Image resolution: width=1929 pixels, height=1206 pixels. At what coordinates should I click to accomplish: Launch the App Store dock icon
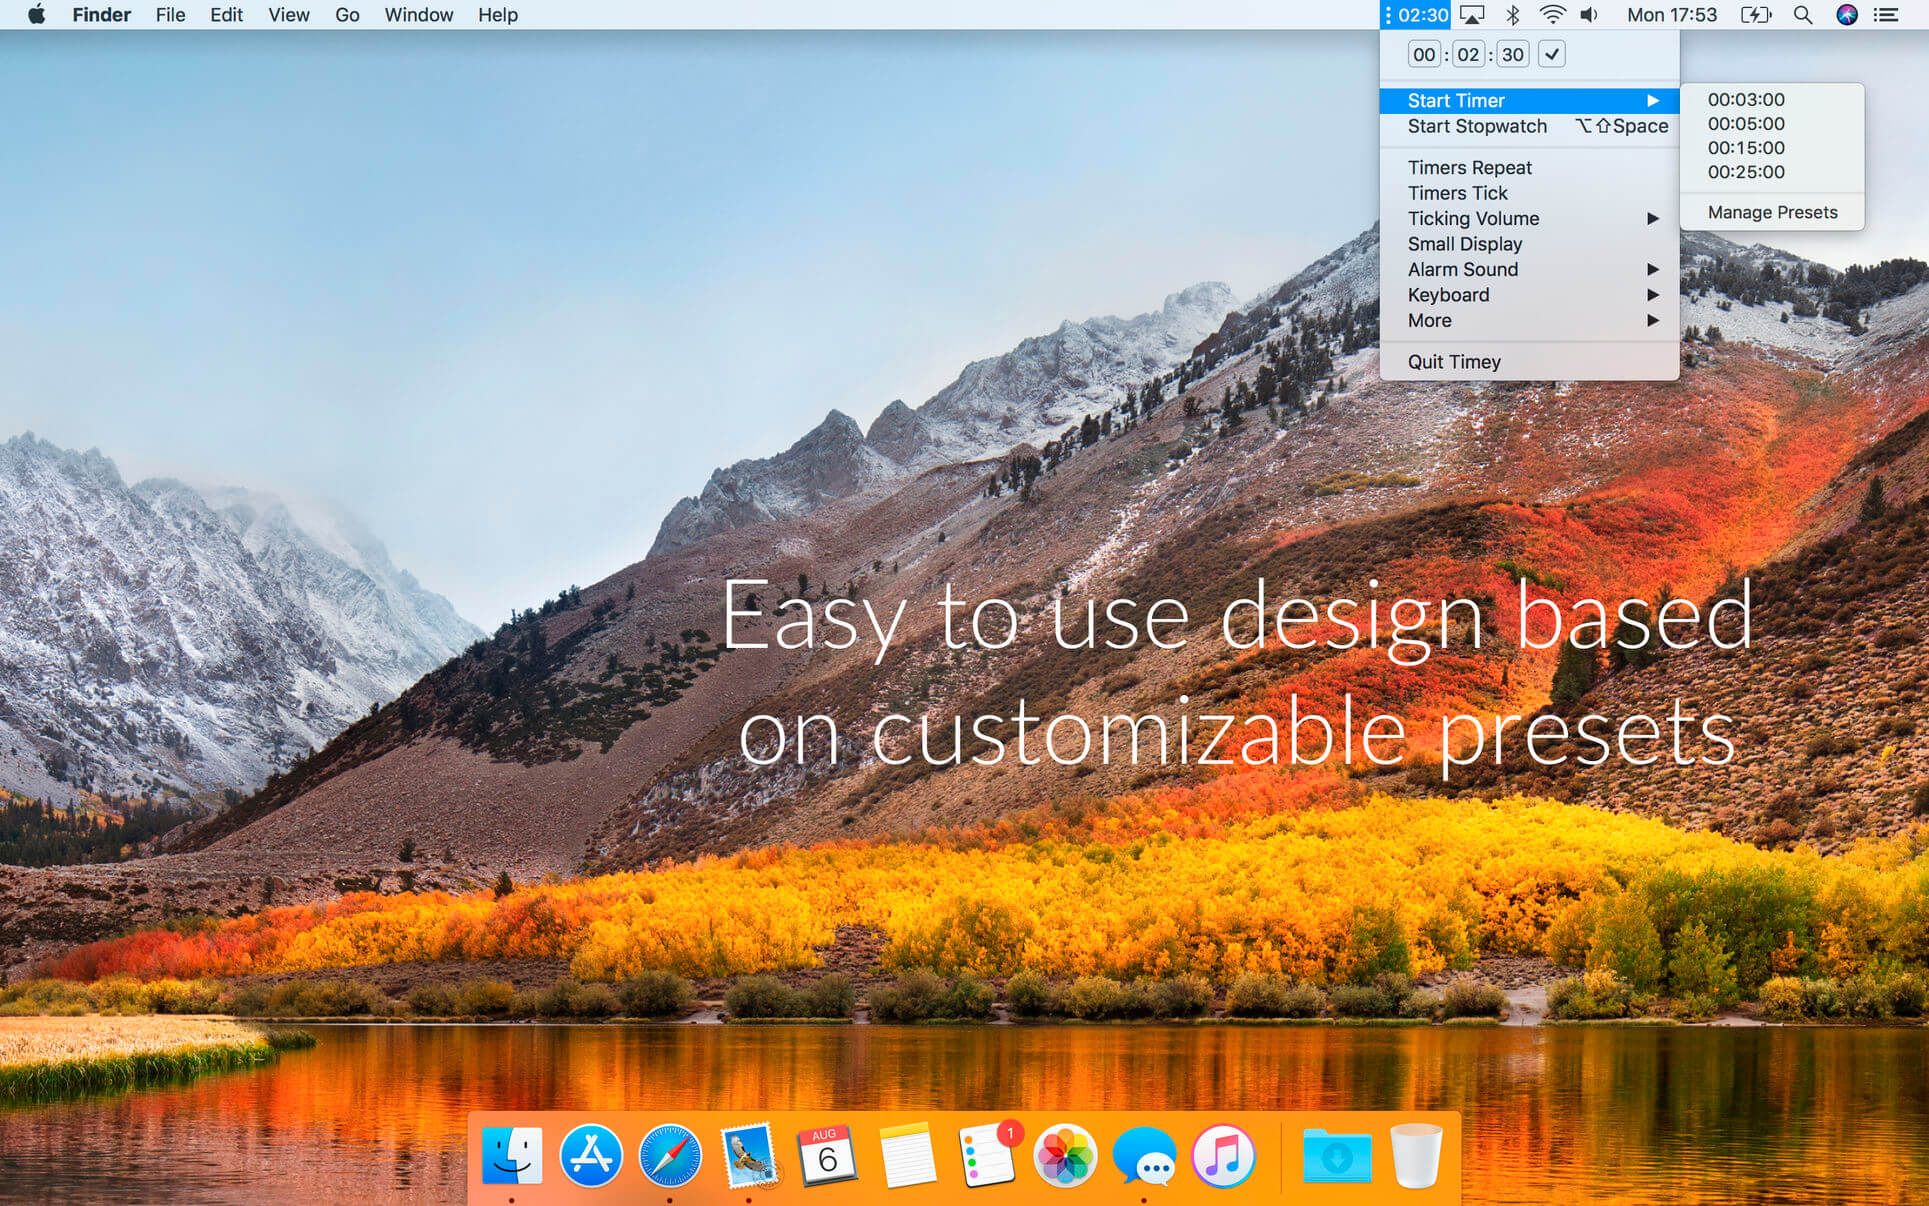(x=591, y=1156)
